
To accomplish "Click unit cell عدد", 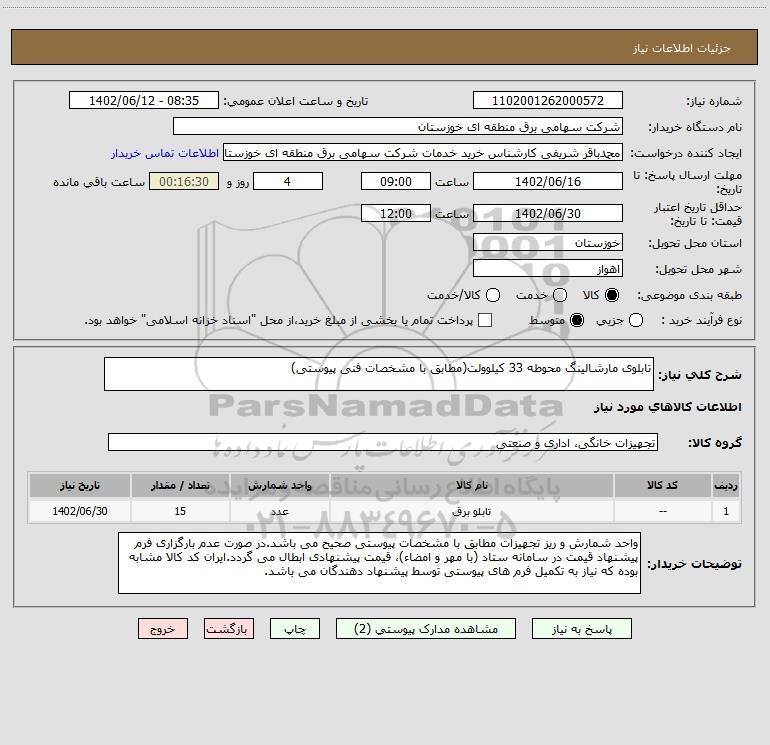I will [279, 511].
